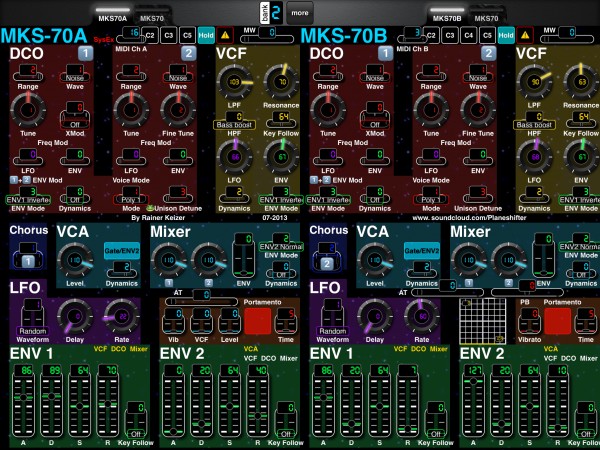The width and height of the screenshot is (600, 450).
Task: Click the C5 key button in MKS-70A
Action: pos(187,36)
